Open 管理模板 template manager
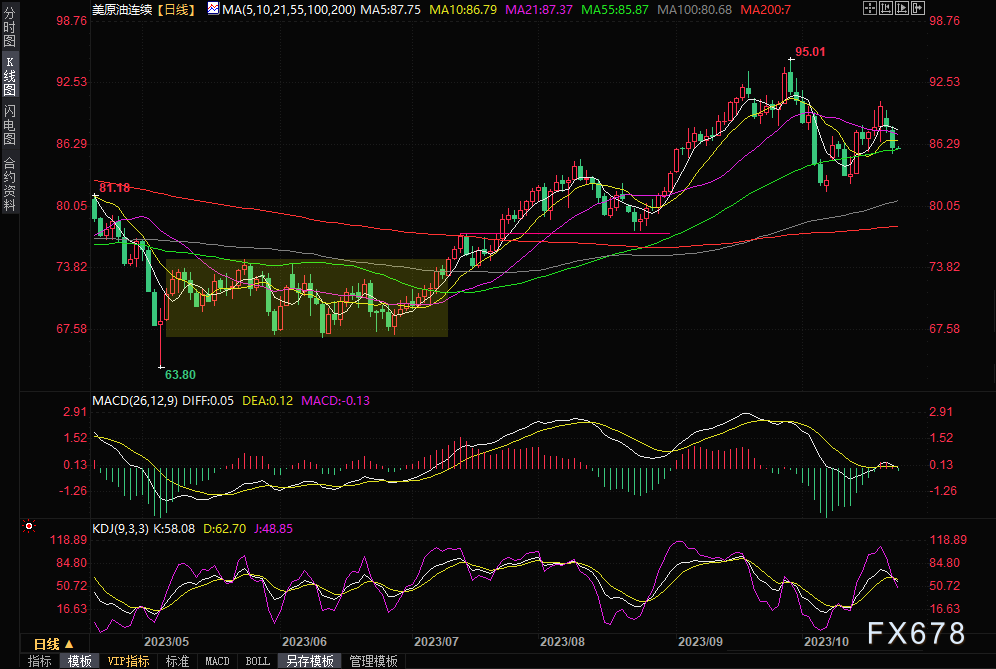Screen dimensions: 996x669 tap(373, 661)
